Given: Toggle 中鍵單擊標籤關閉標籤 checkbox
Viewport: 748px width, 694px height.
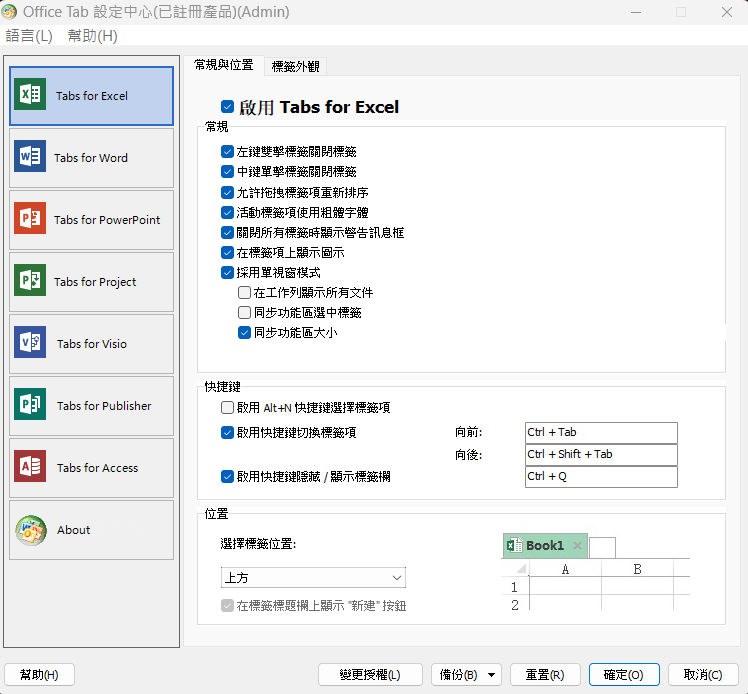Looking at the screenshot, I should [227, 172].
